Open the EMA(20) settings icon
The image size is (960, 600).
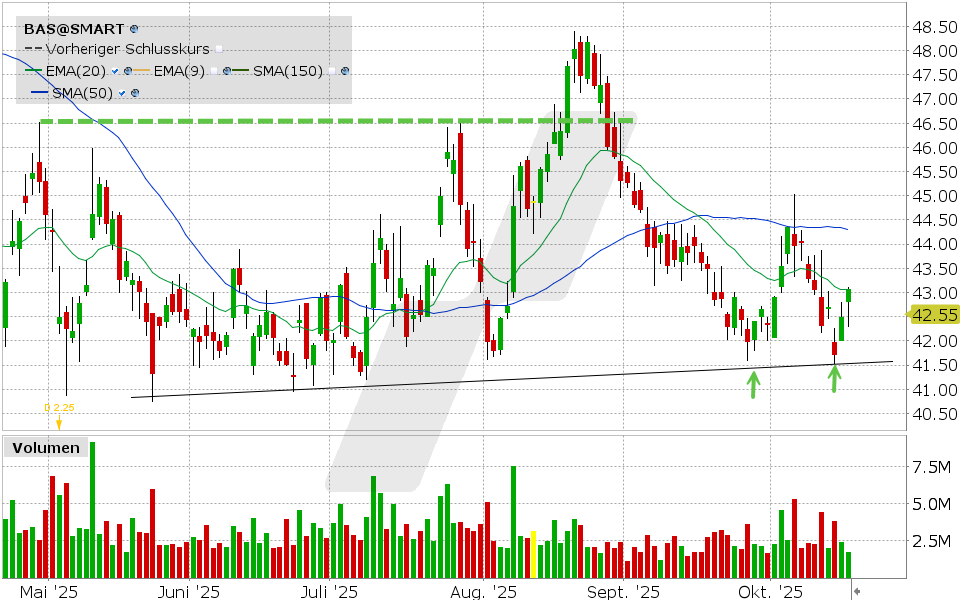pos(129,71)
